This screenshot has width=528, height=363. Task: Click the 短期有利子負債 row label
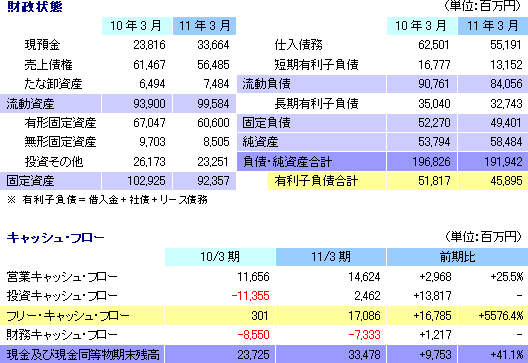pos(316,65)
